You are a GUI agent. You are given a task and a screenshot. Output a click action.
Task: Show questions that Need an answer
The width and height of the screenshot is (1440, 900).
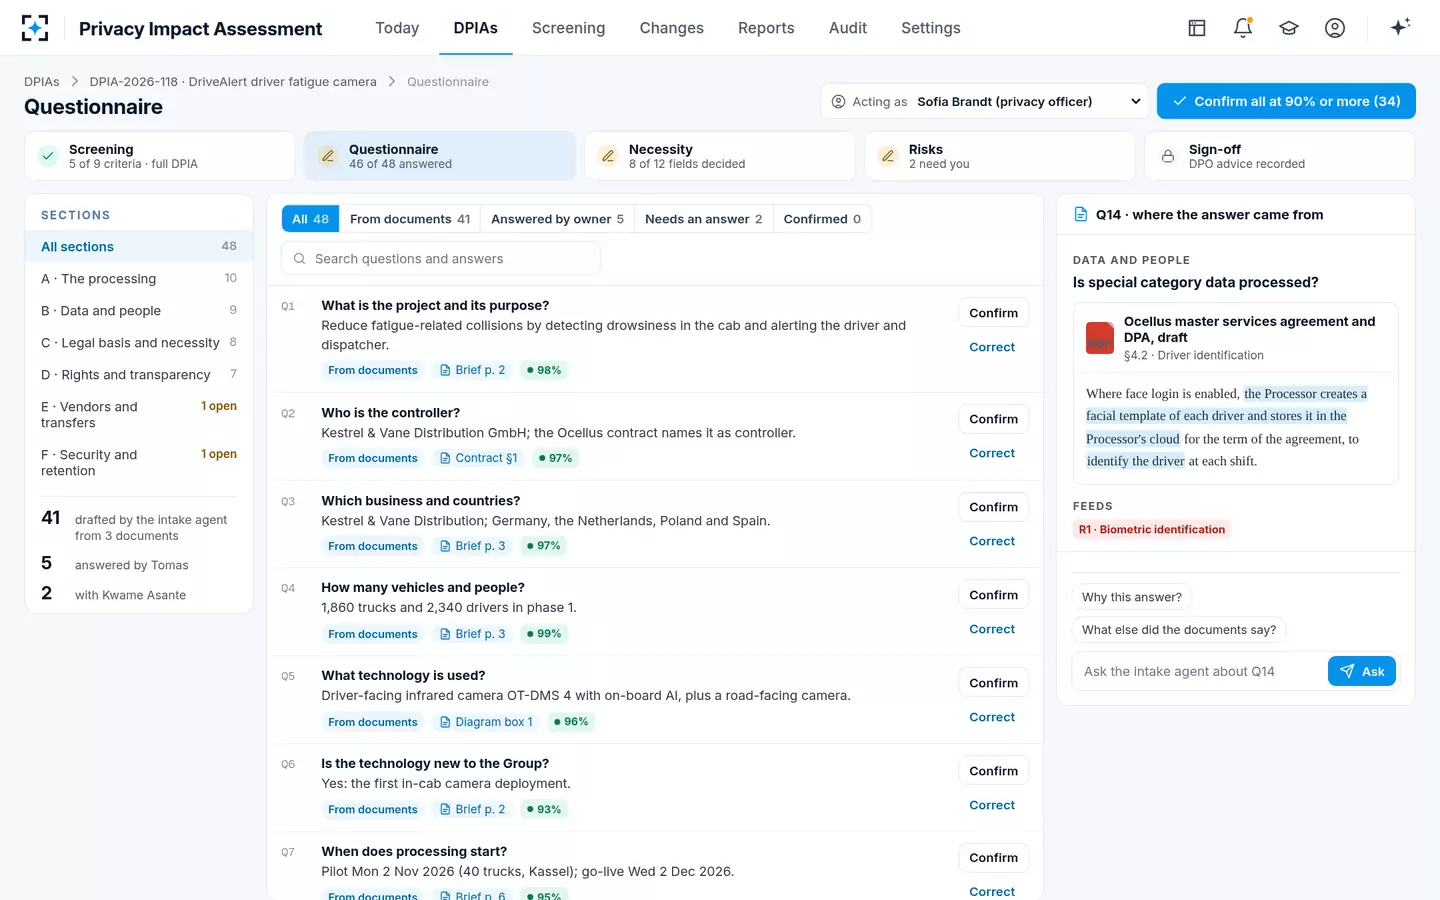pos(703,219)
